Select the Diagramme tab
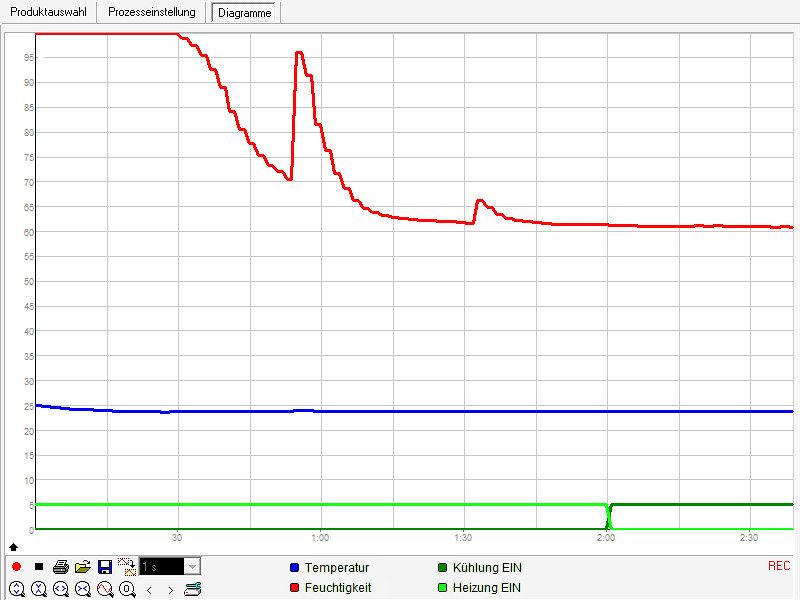This screenshot has height=600, width=800. tap(244, 13)
